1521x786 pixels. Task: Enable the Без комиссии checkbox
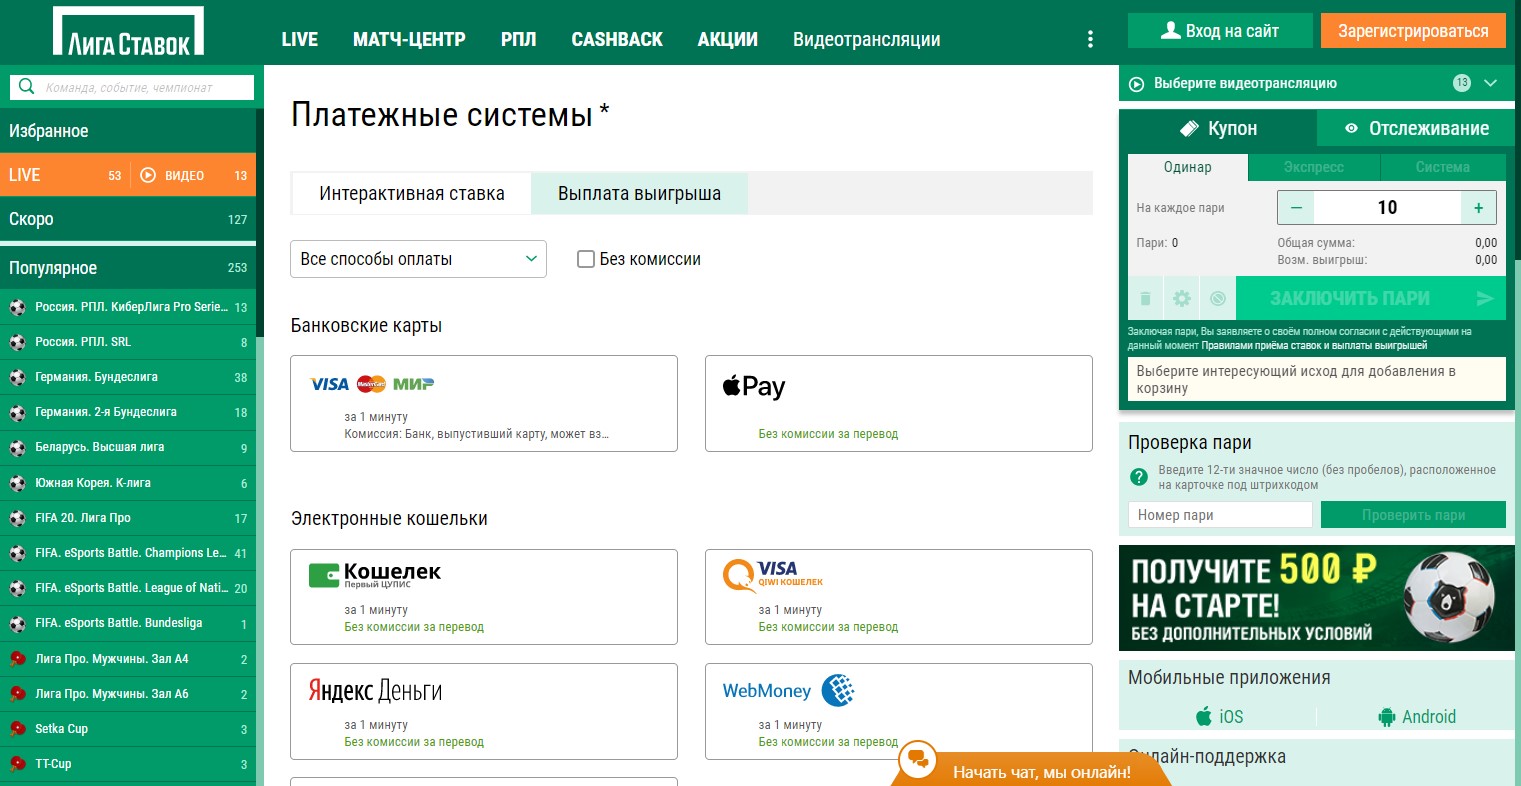tap(586, 259)
